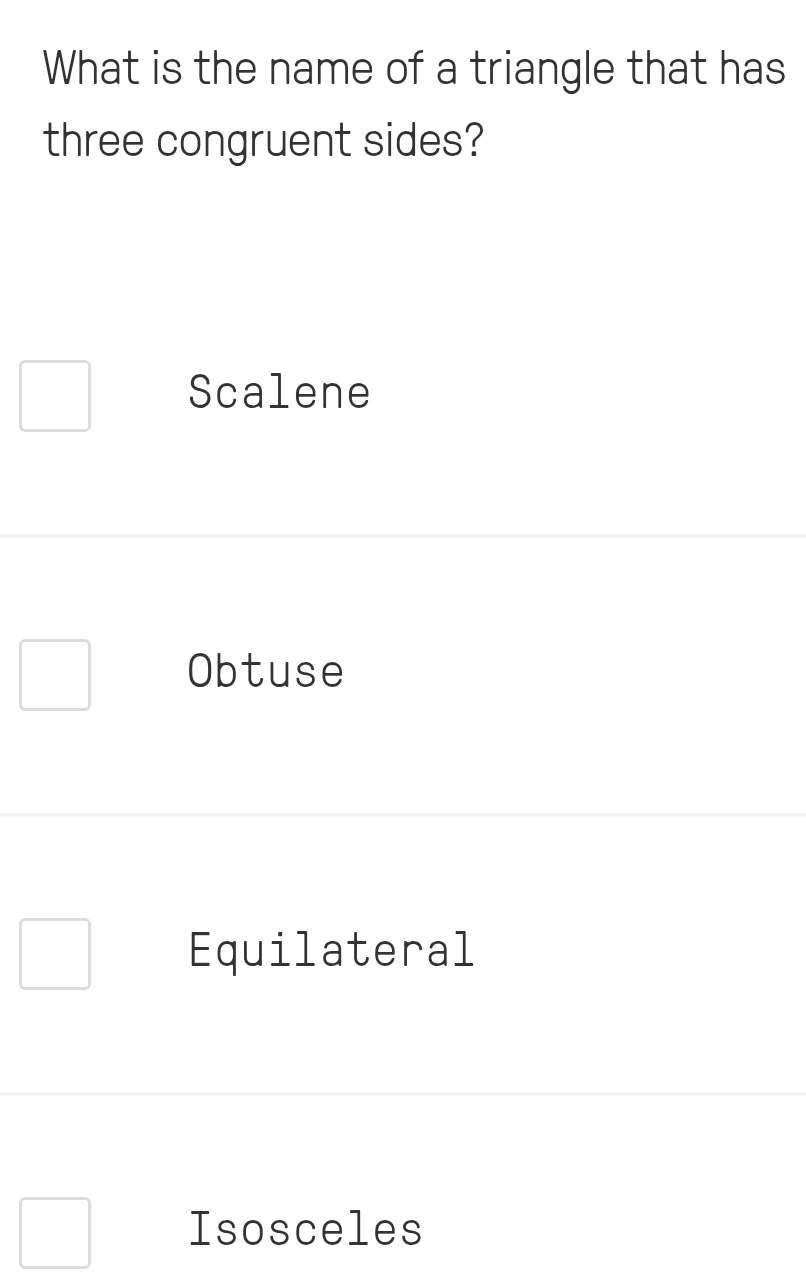Click the divider between Equilateral and Isosceles
806x1288 pixels.
[403, 1094]
